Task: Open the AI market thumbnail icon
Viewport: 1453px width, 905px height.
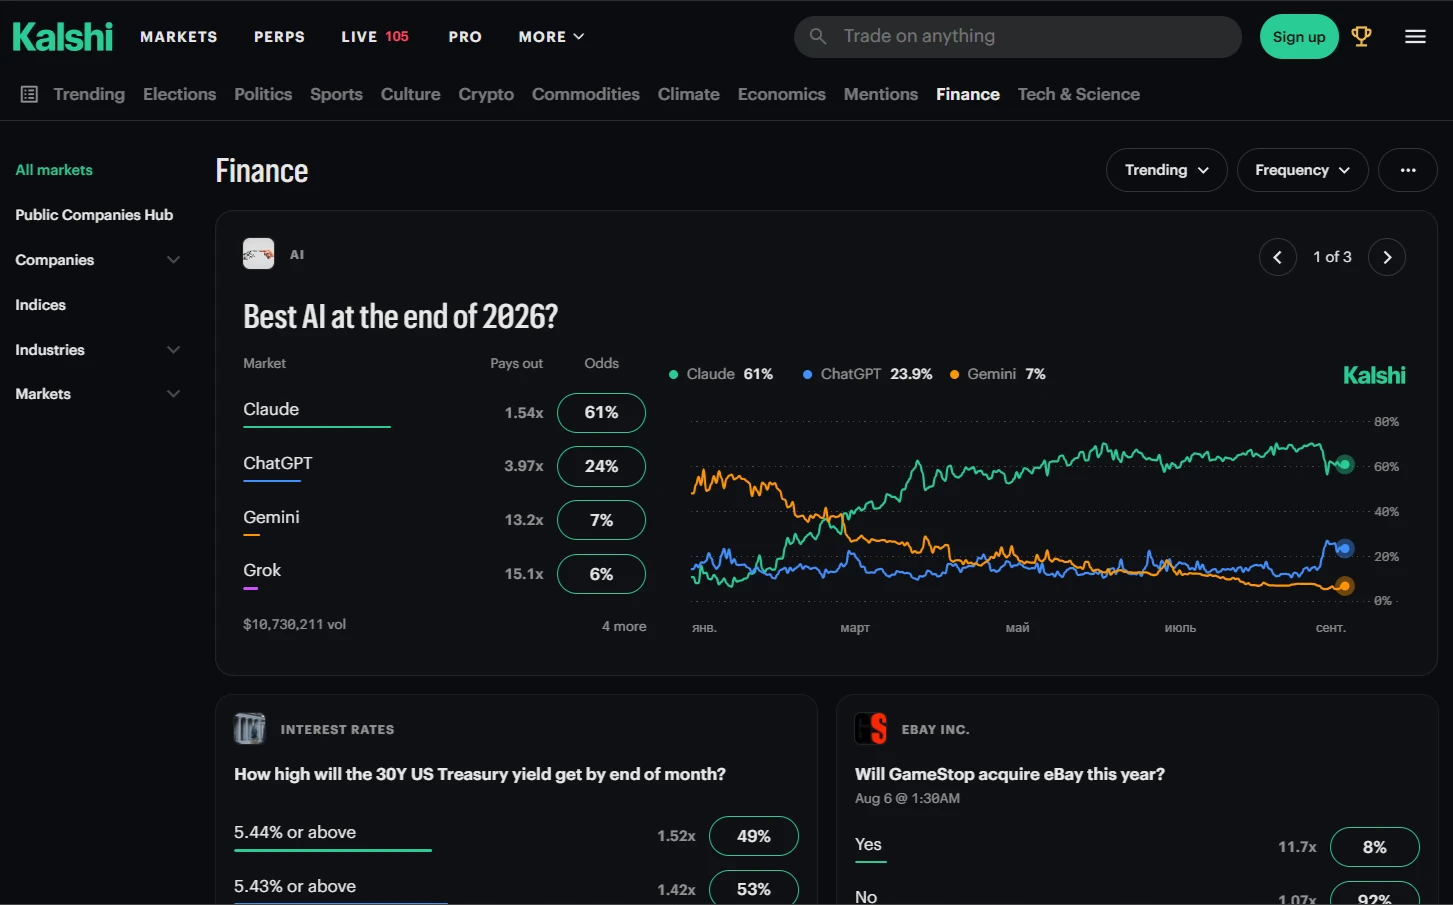Action: pyautogui.click(x=258, y=254)
